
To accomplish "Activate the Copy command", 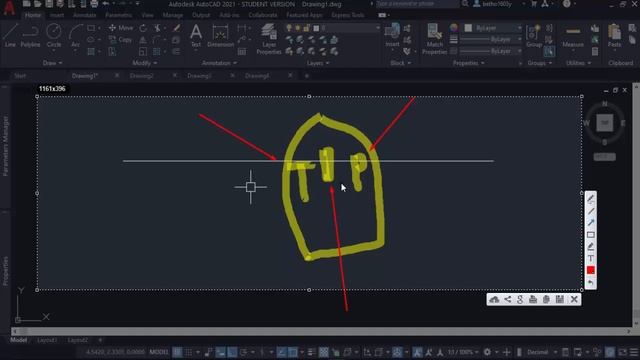I will [120, 40].
